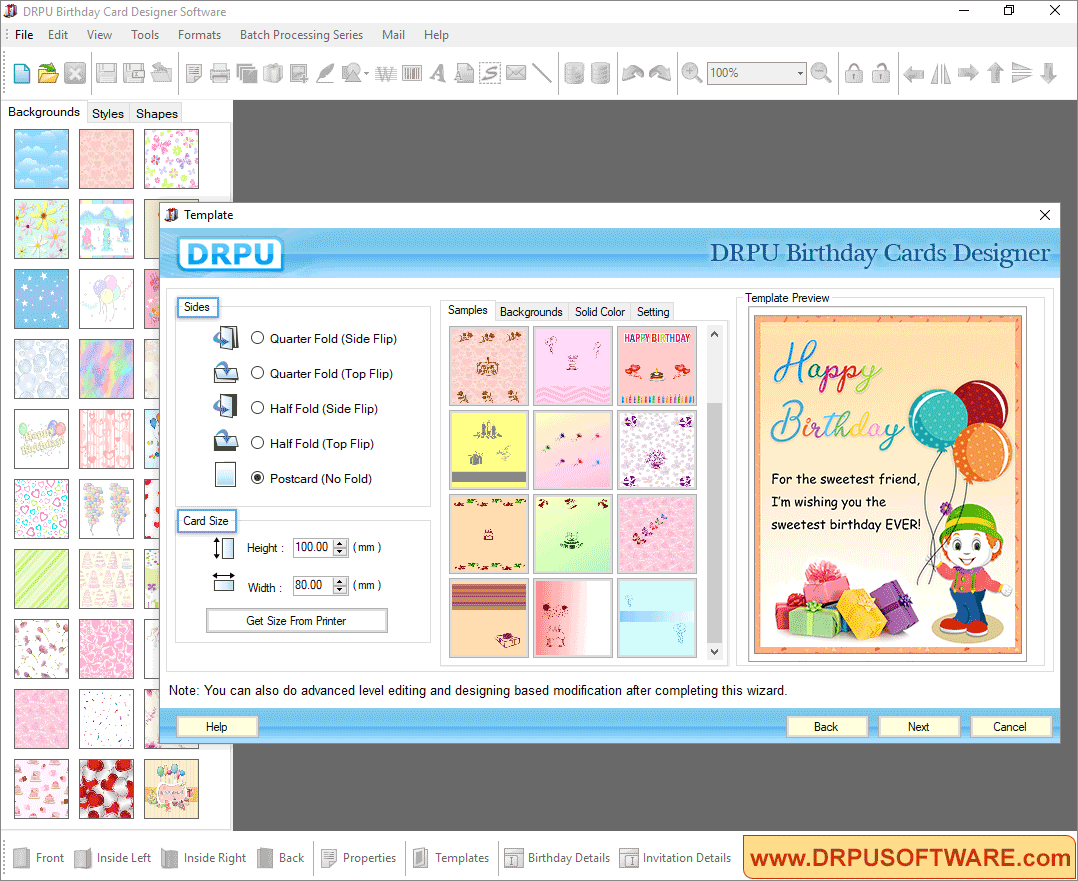Select the barcode tool icon
Screen dimensions: 1078x881
click(412, 73)
